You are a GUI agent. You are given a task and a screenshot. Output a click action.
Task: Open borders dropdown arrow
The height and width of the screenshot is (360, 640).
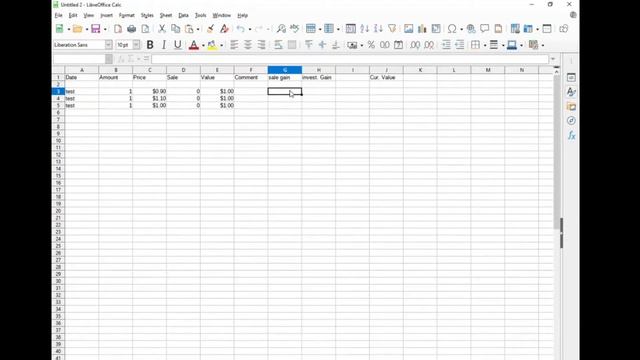pos(485,45)
